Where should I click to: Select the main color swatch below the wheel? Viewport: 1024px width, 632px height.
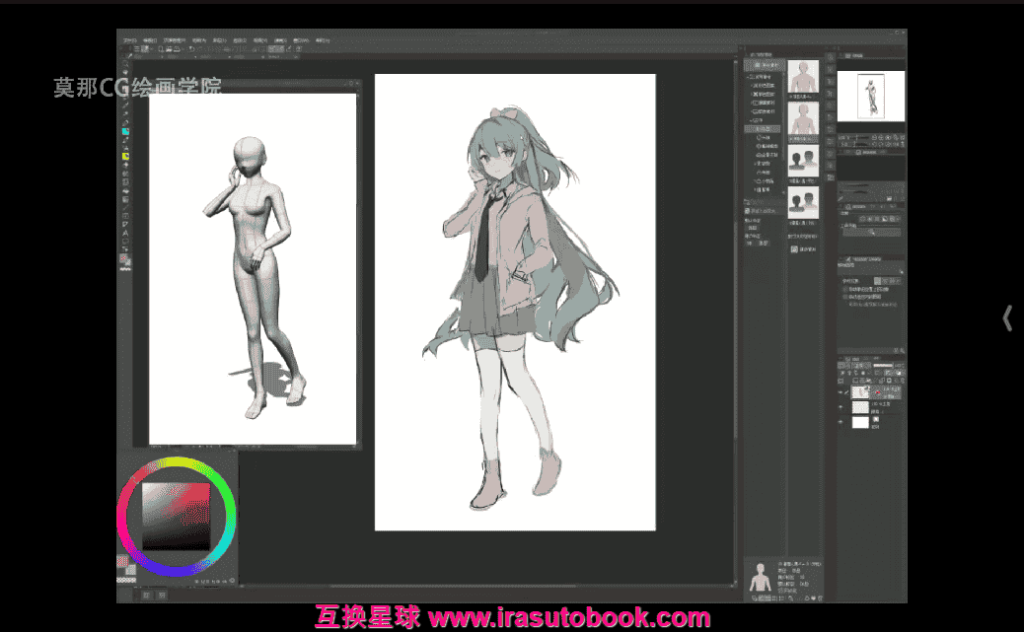coord(123,561)
